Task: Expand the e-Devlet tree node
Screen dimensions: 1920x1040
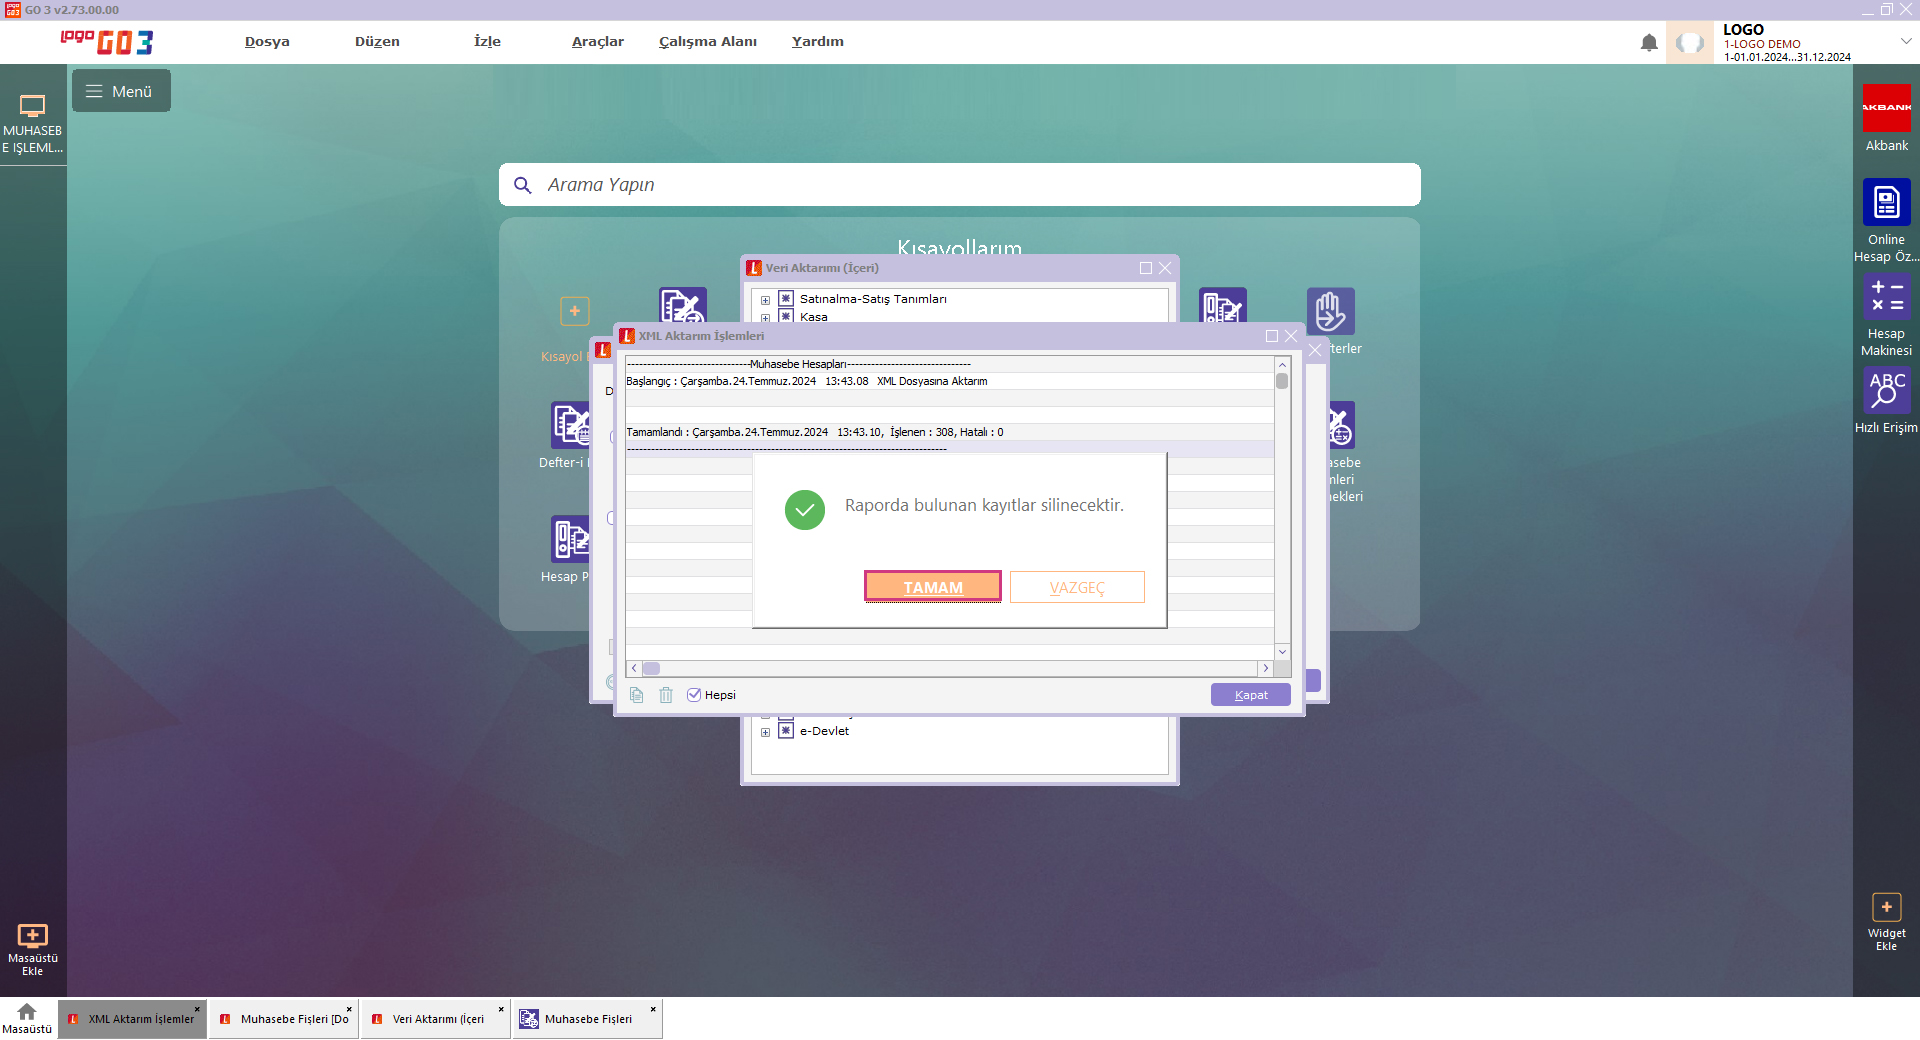Action: (765, 732)
